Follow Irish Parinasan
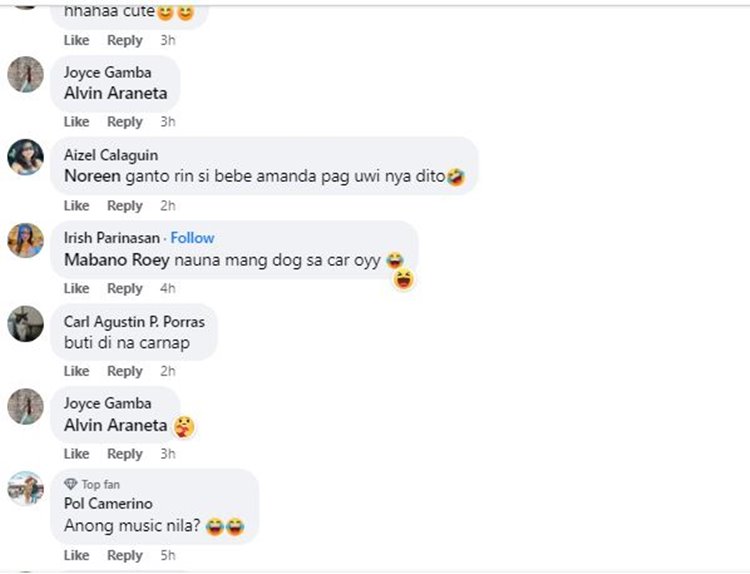This screenshot has width=750, height=574. pyautogui.click(x=192, y=238)
